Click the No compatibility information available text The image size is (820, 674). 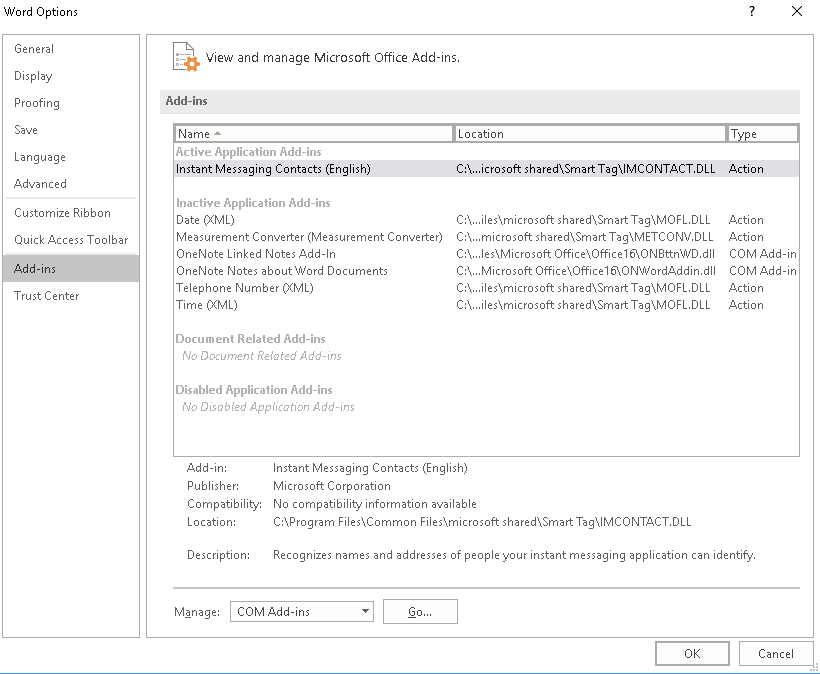pyautogui.click(x=375, y=504)
